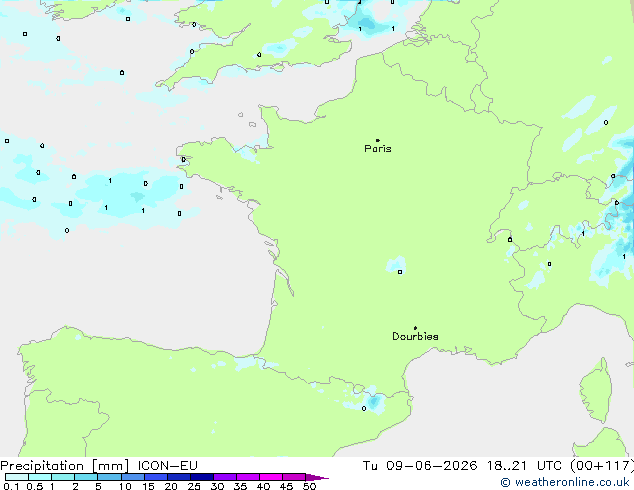Click the Dourbies location label

coord(415,336)
